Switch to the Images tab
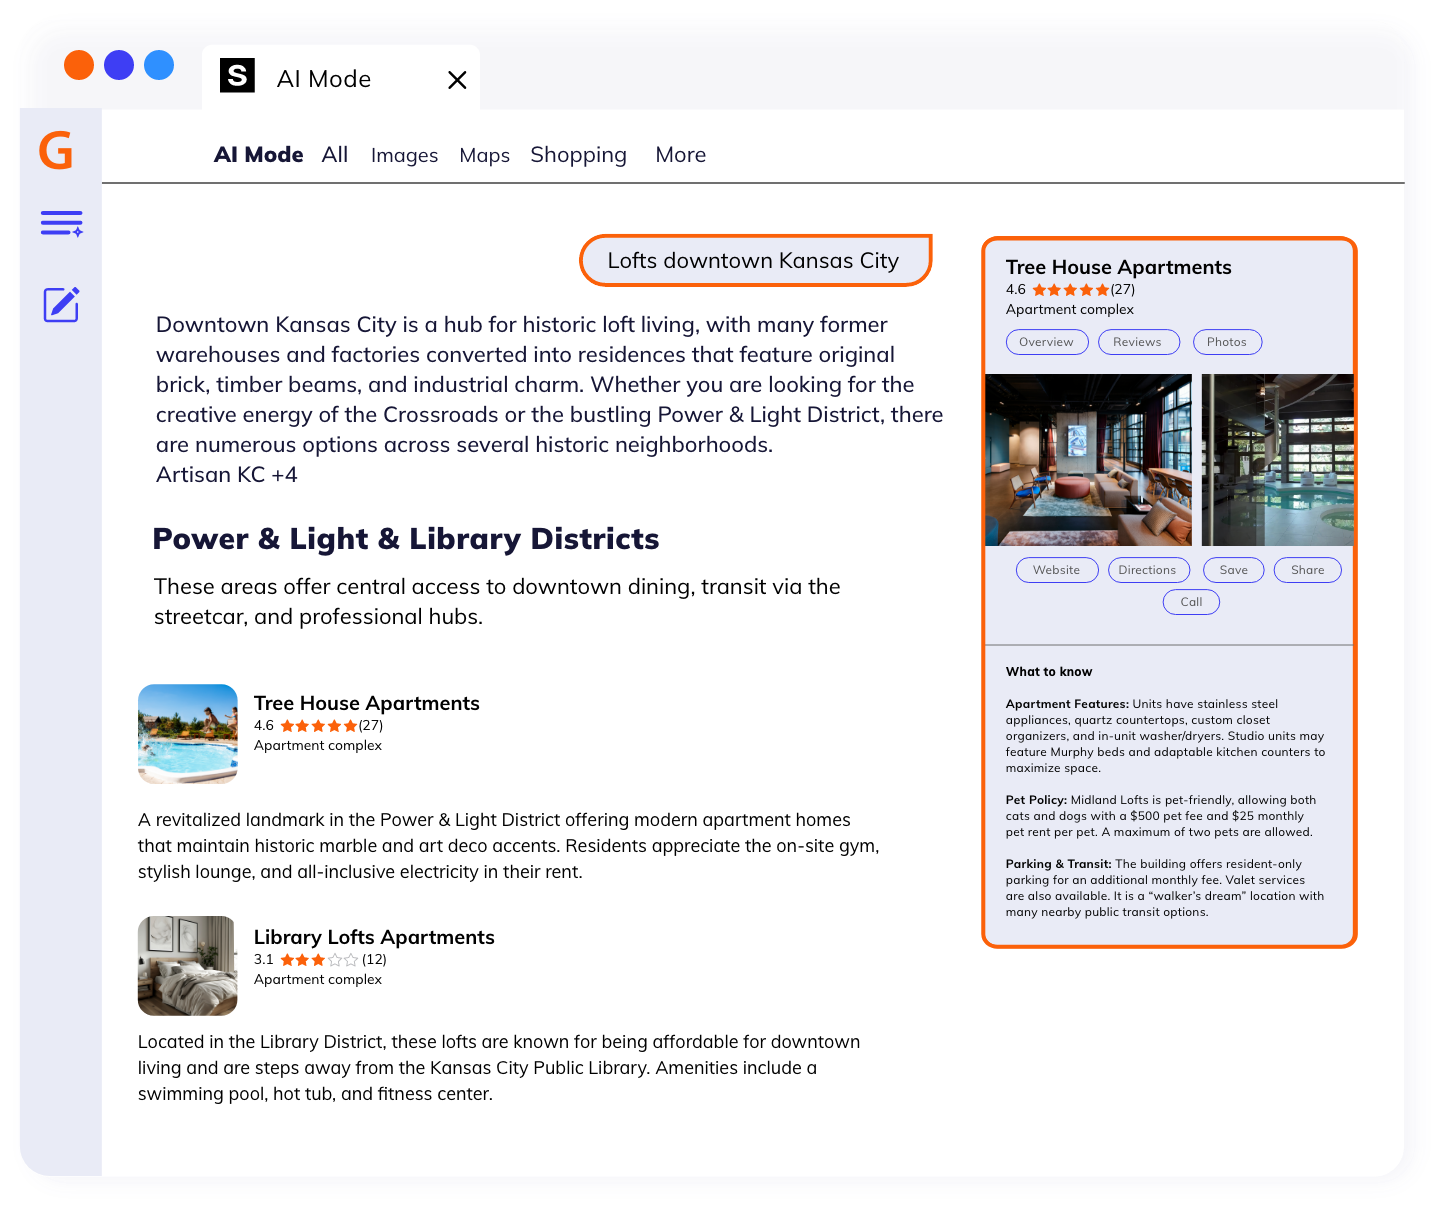Image resolution: width=1444 pixels, height=1212 pixels. click(x=404, y=156)
